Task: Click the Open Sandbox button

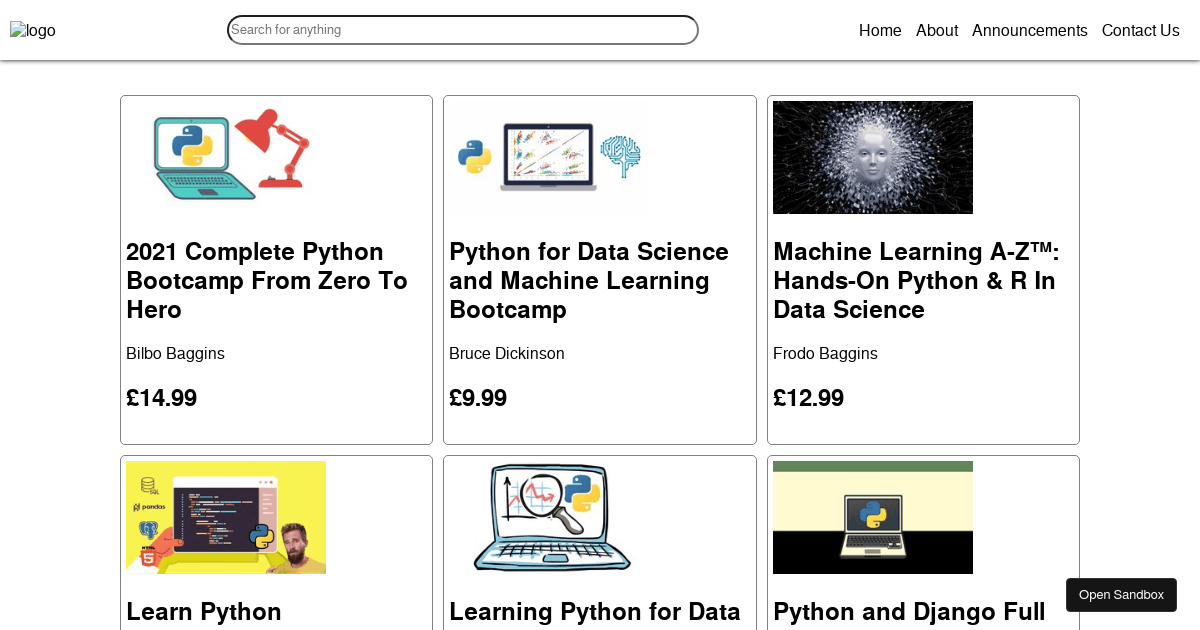Action: (x=1121, y=594)
